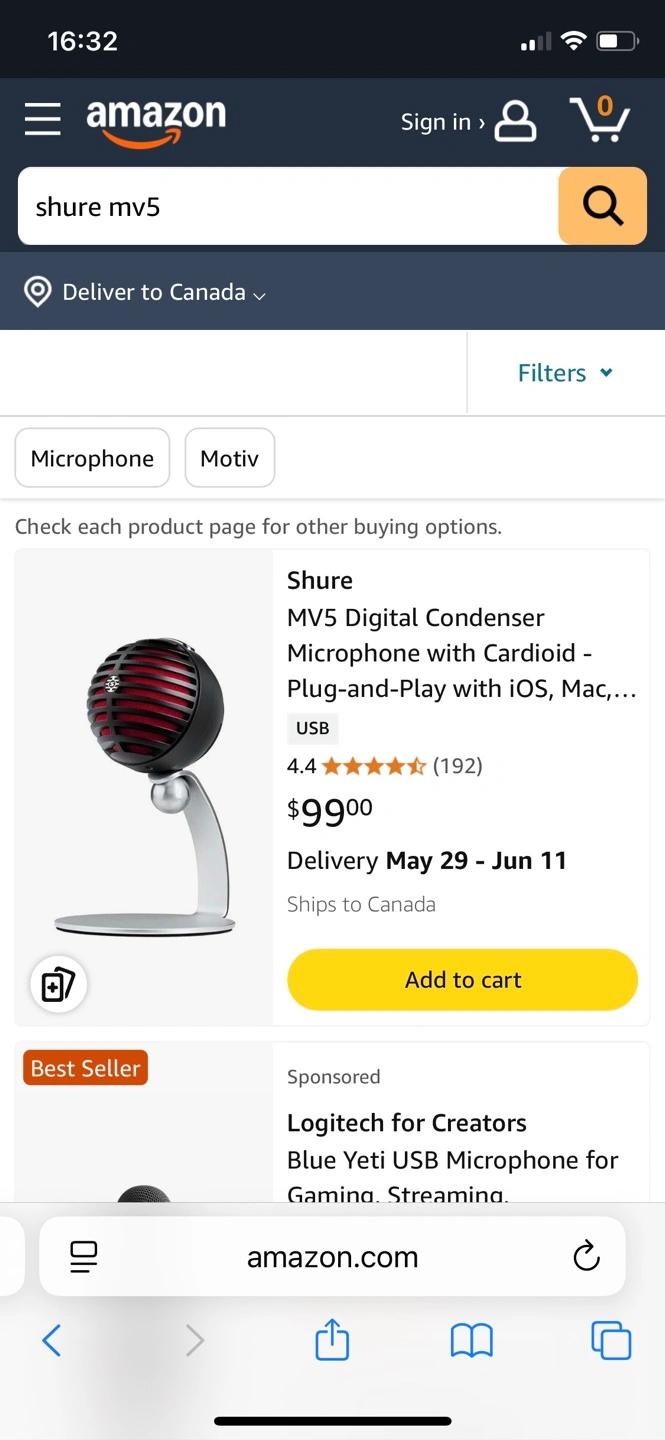Select the Microphone filter chip

click(92, 459)
